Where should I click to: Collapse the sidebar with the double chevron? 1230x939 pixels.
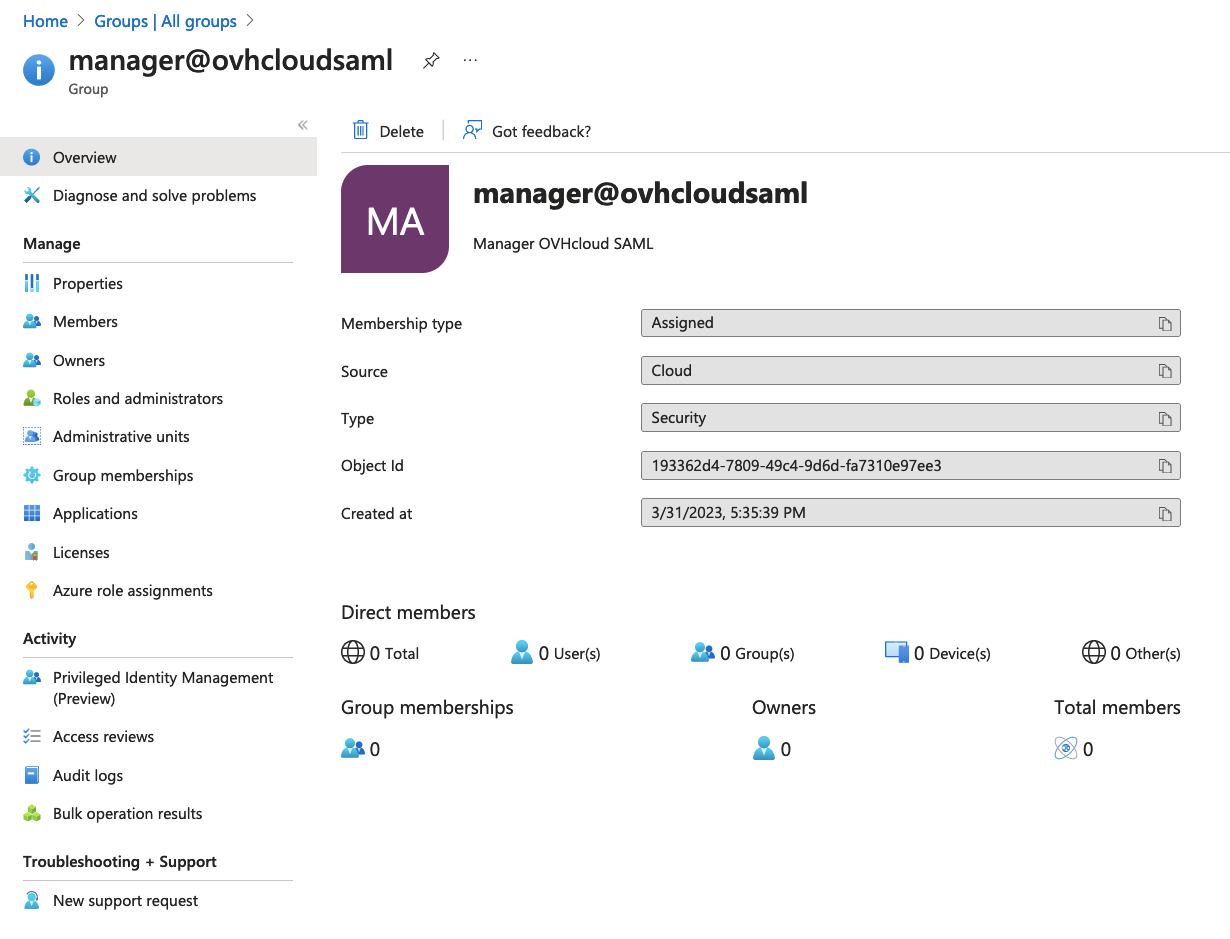click(x=302, y=124)
